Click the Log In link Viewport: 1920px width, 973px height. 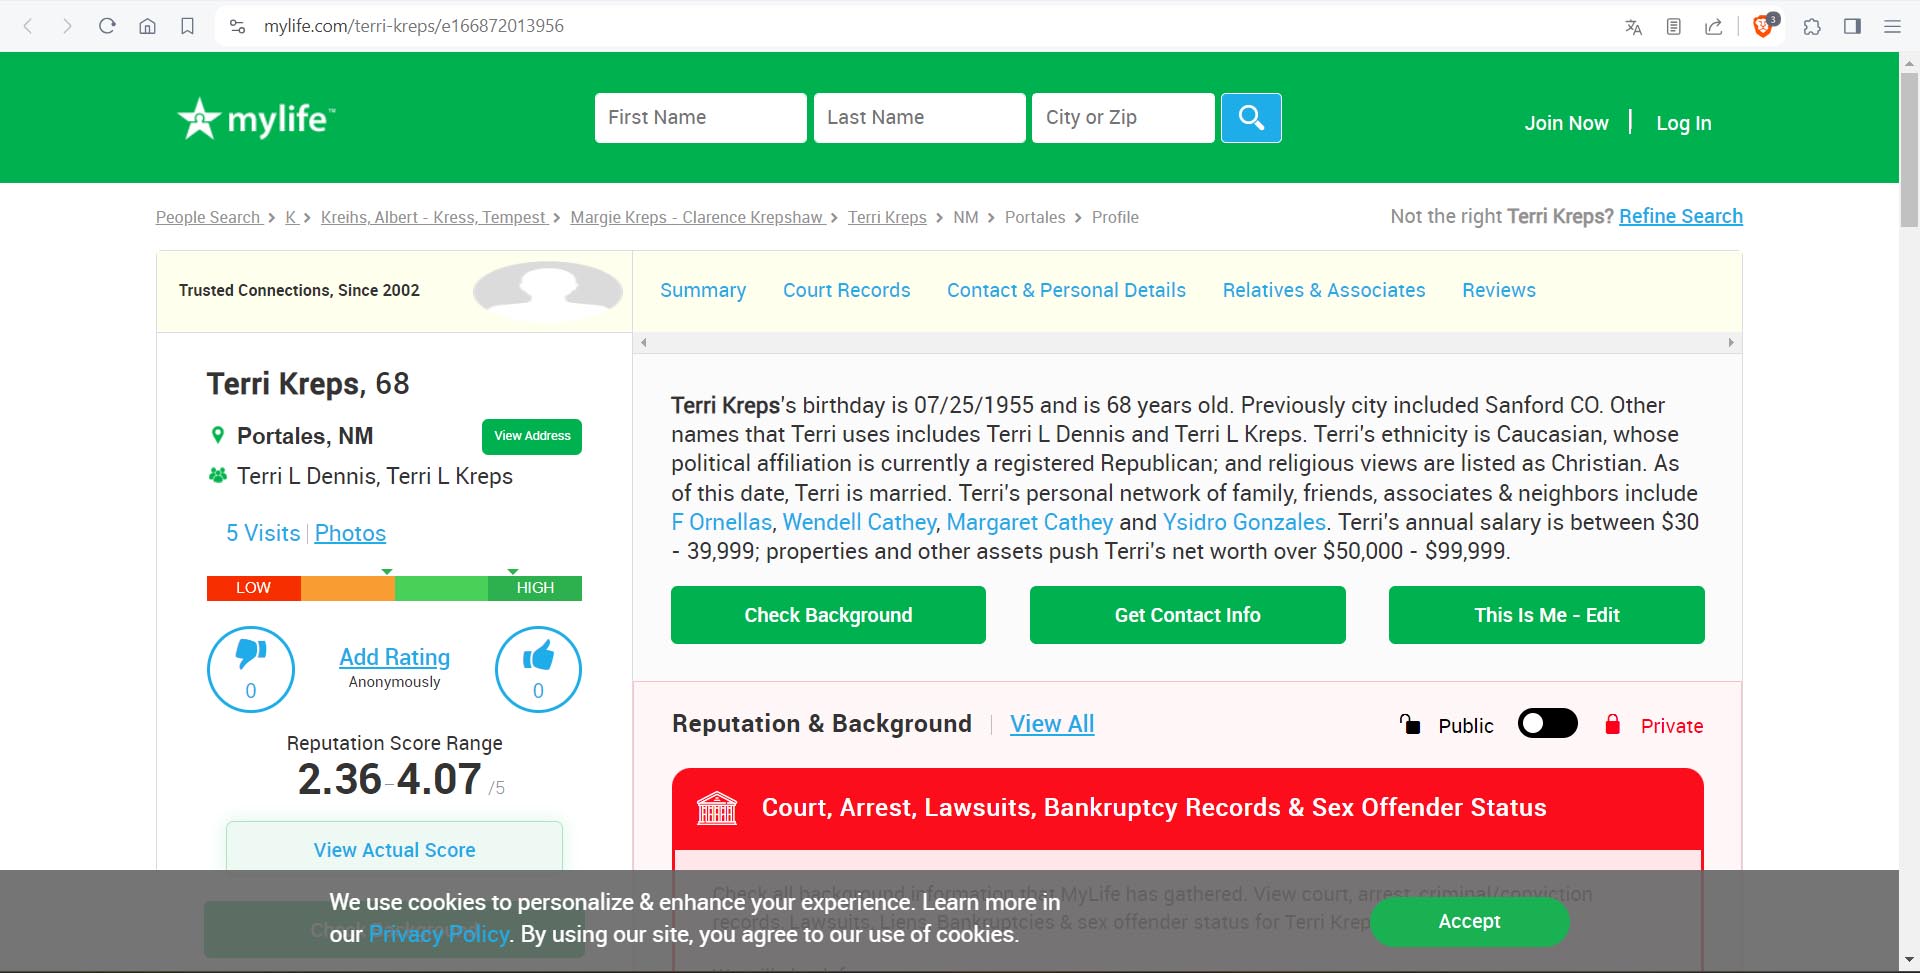1684,123
